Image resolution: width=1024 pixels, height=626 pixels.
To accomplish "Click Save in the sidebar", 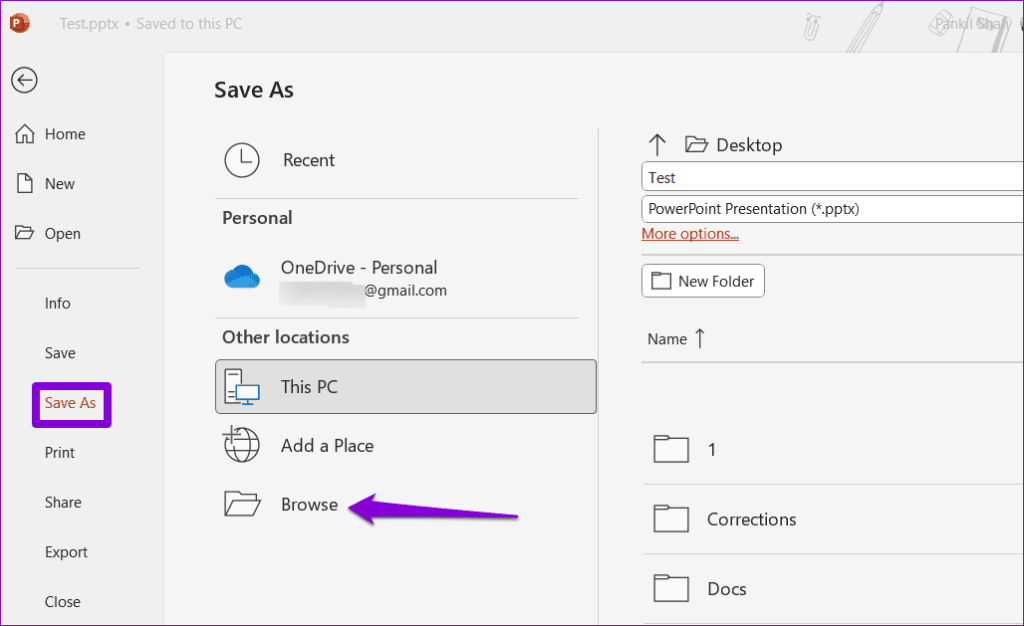I will pos(60,352).
